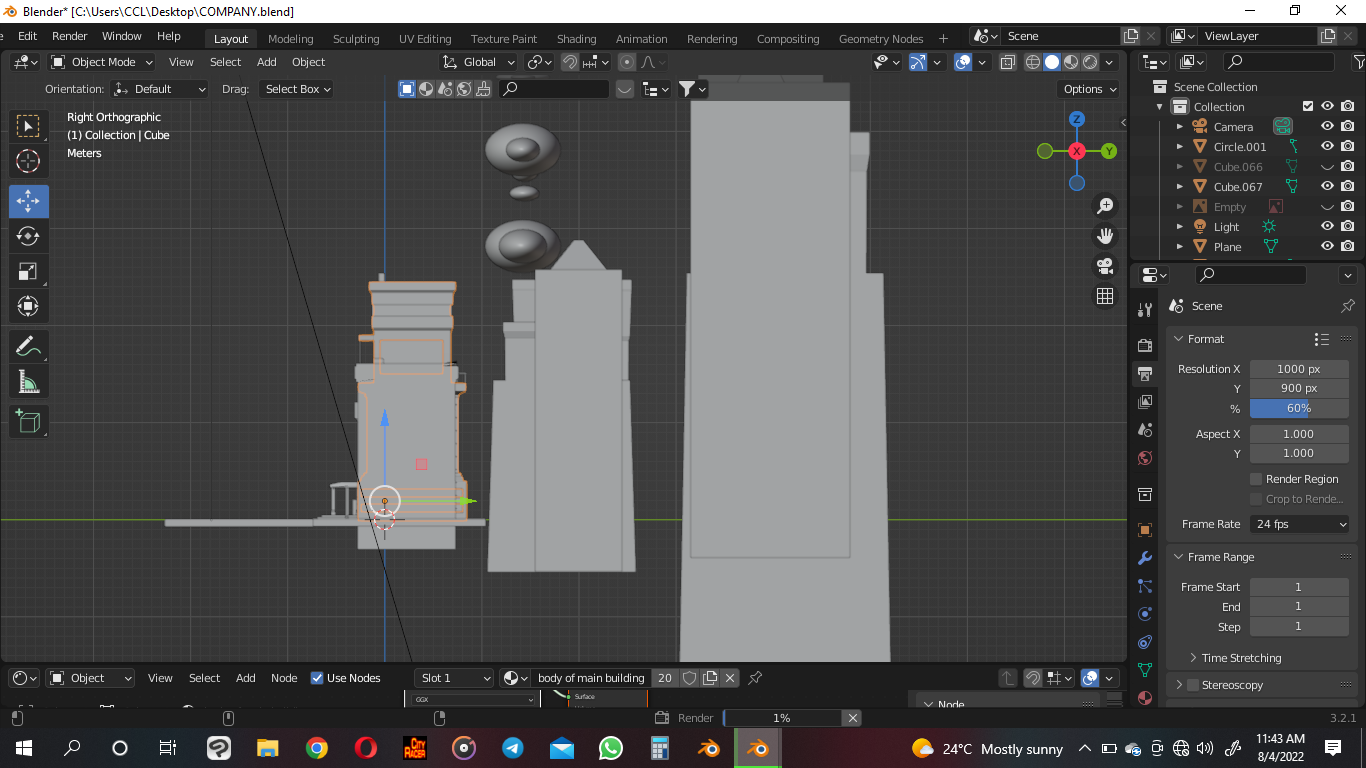Open the viewport Add menu
Viewport: 1366px width, 768px height.
click(x=266, y=62)
